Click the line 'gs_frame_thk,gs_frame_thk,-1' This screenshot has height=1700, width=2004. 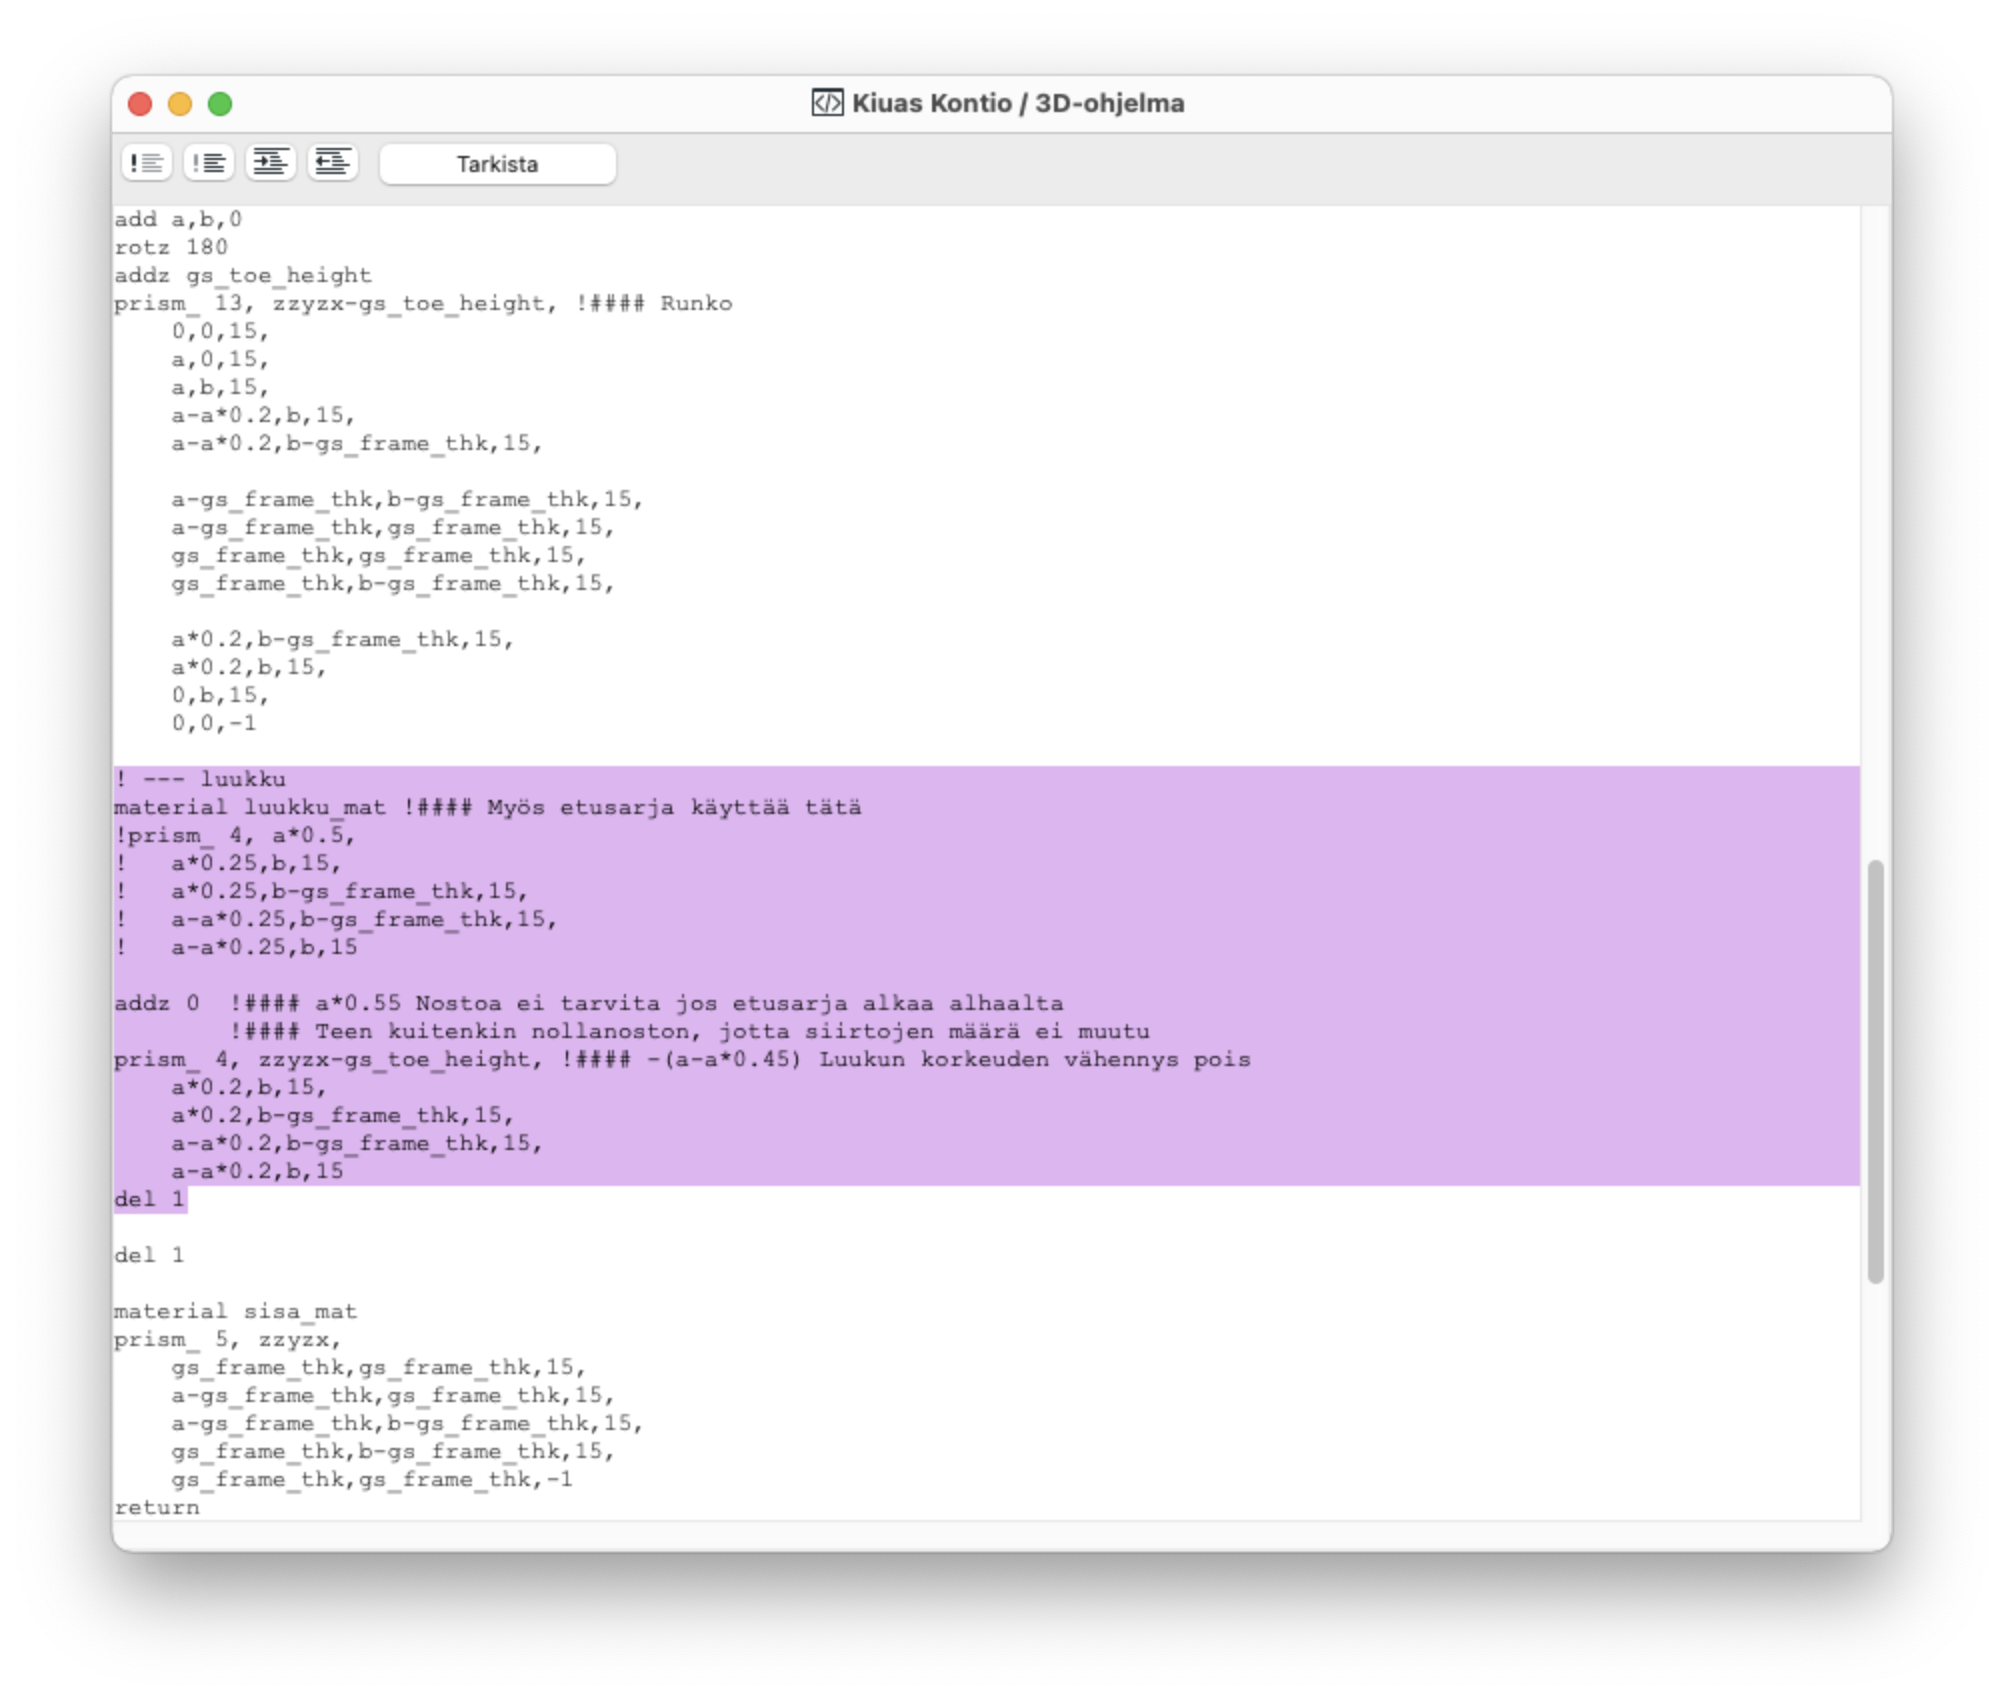pyautogui.click(x=372, y=1479)
